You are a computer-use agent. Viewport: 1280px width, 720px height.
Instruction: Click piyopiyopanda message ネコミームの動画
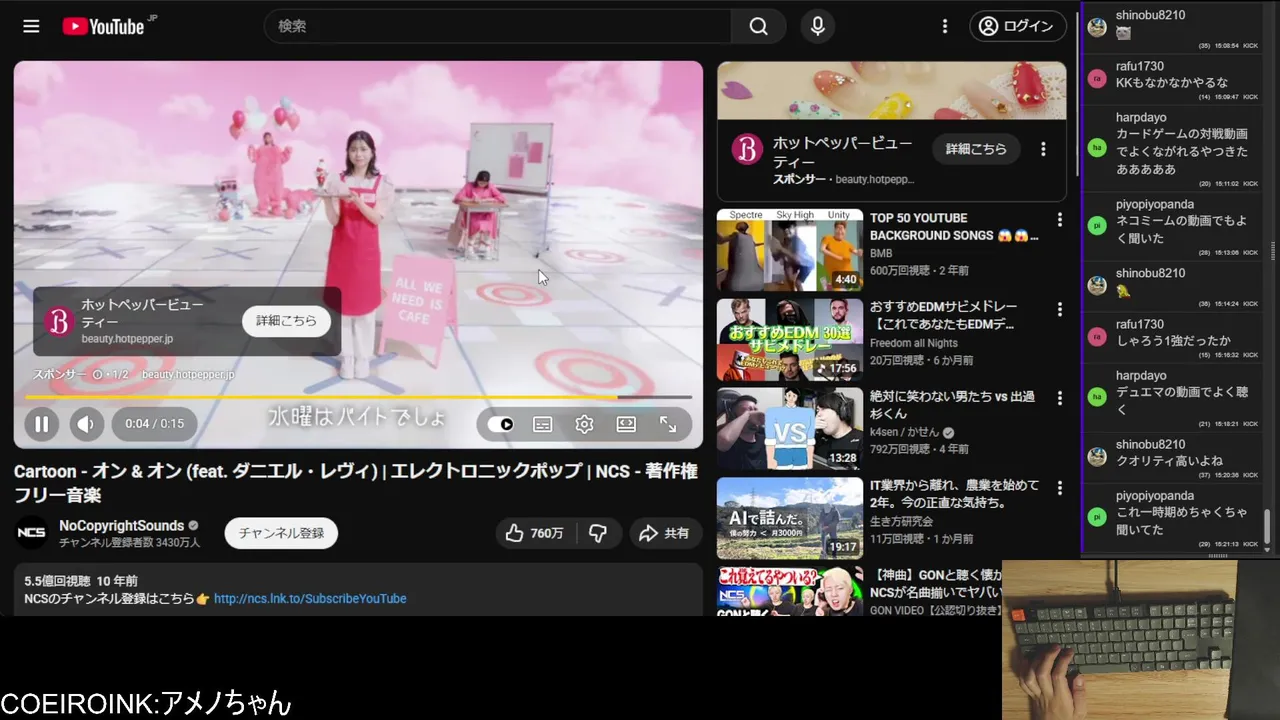point(1181,230)
